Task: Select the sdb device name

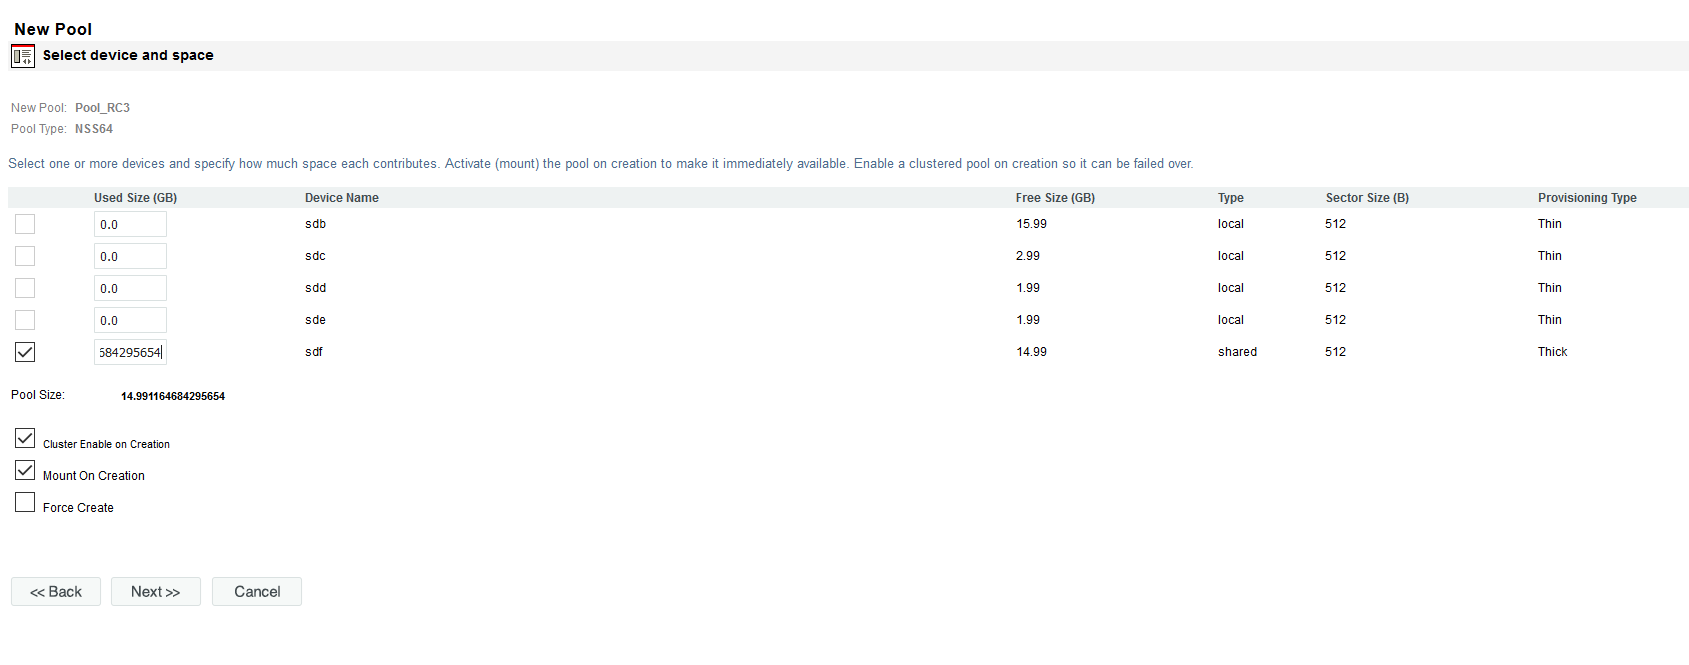Action: point(315,224)
